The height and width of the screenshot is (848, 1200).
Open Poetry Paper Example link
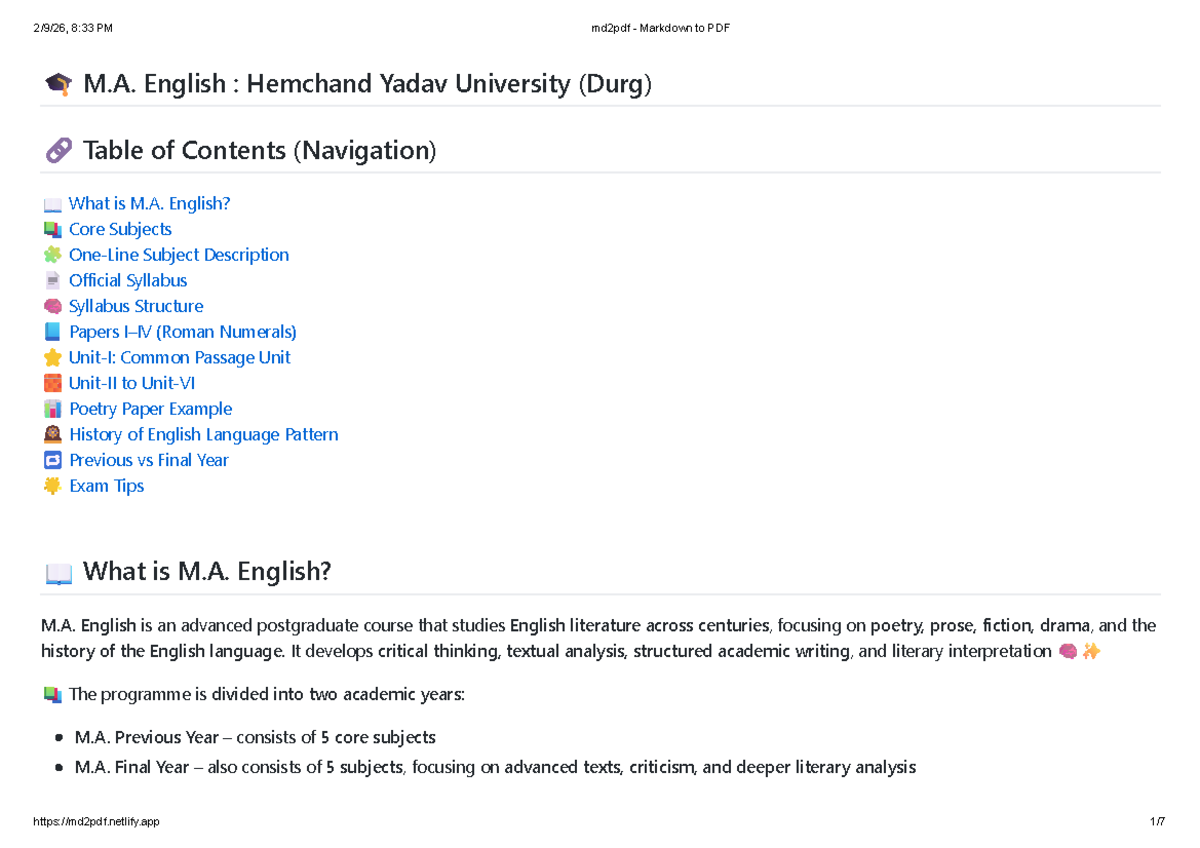[x=150, y=409]
